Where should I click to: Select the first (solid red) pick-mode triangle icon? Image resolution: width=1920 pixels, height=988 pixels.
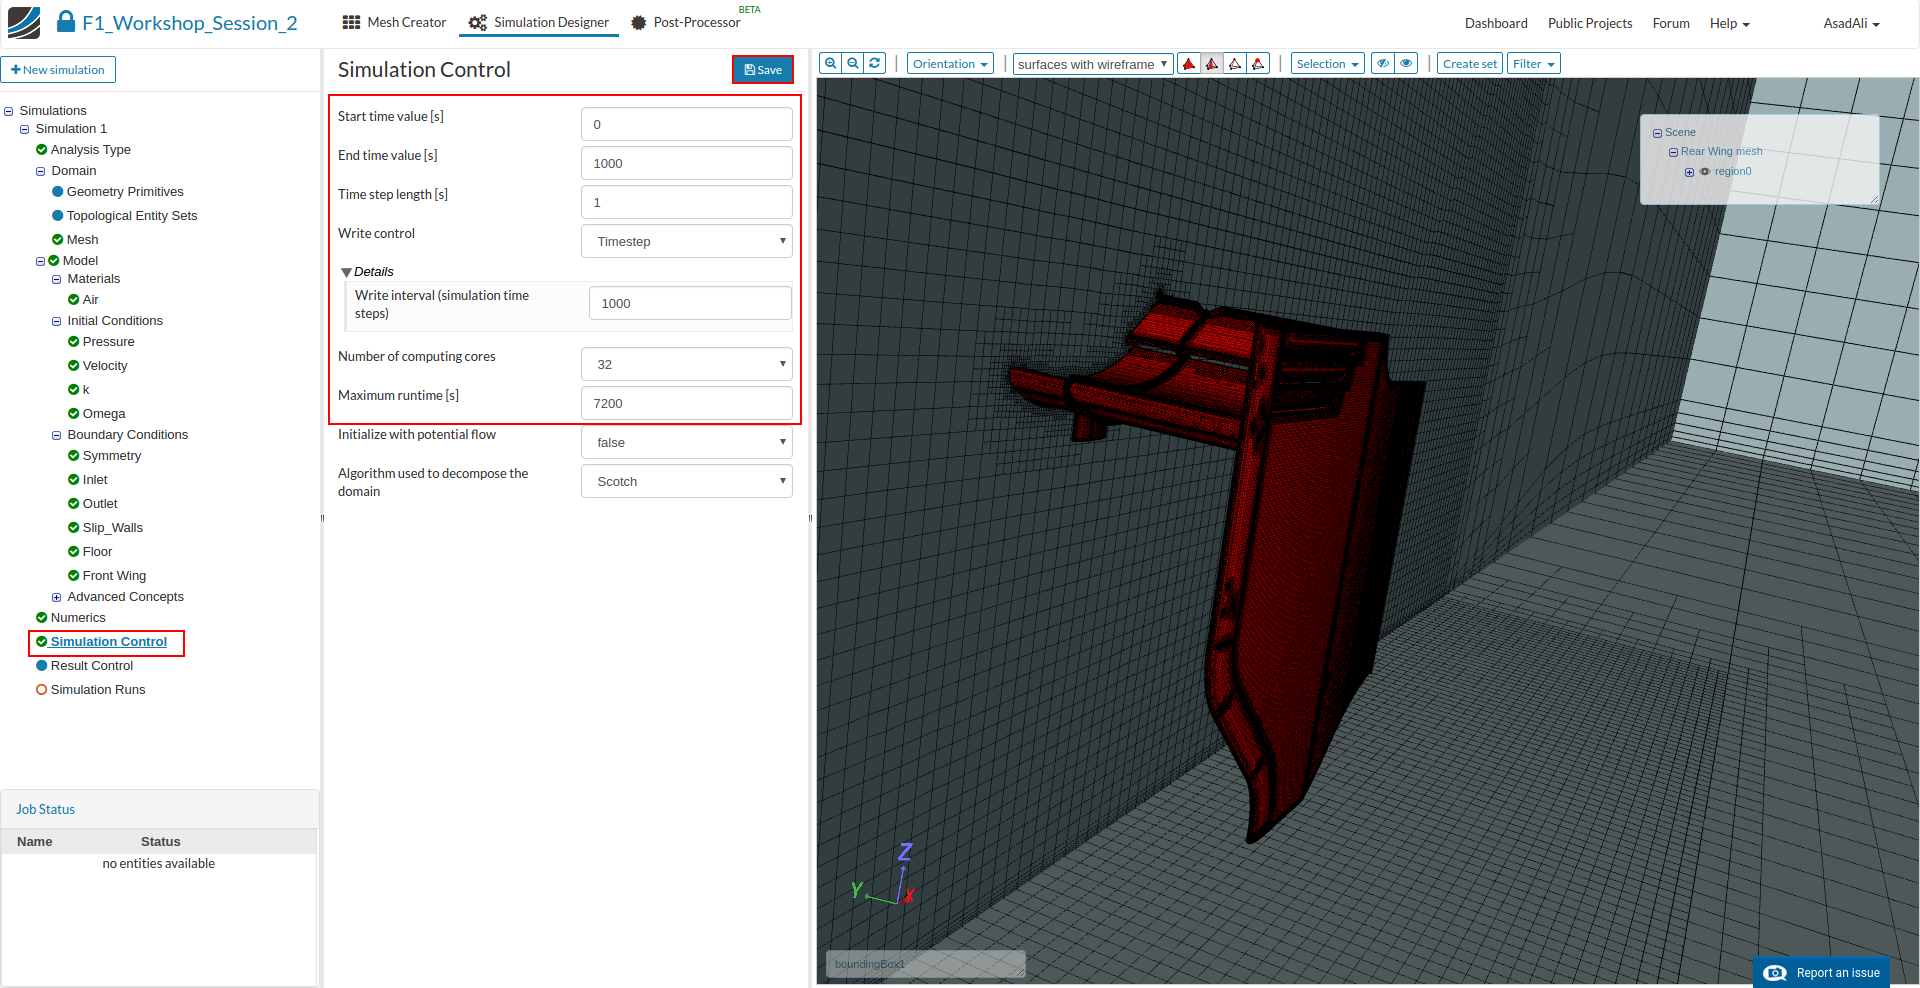click(x=1189, y=64)
